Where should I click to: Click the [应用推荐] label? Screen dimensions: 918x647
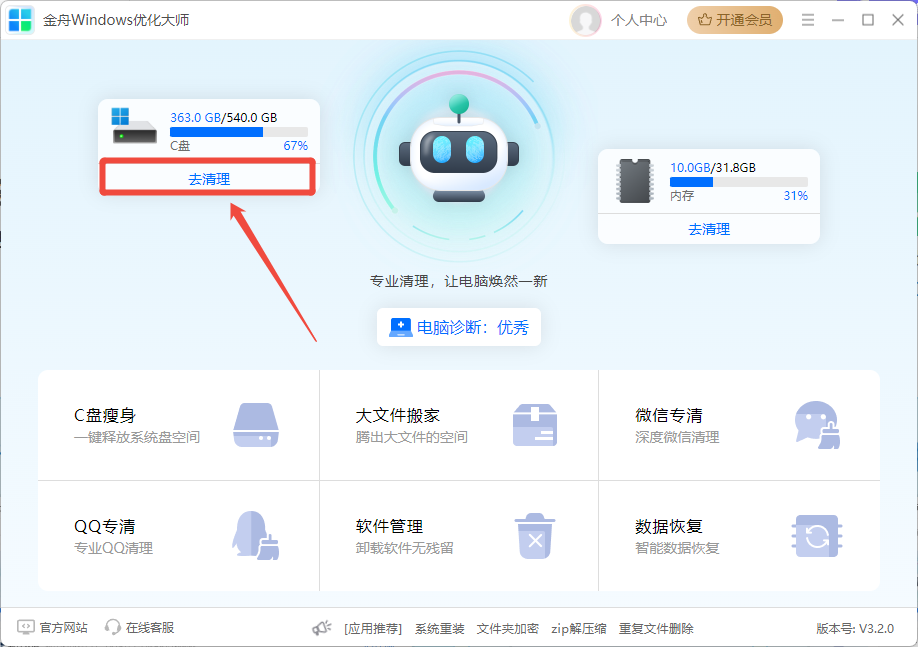tap(373, 629)
